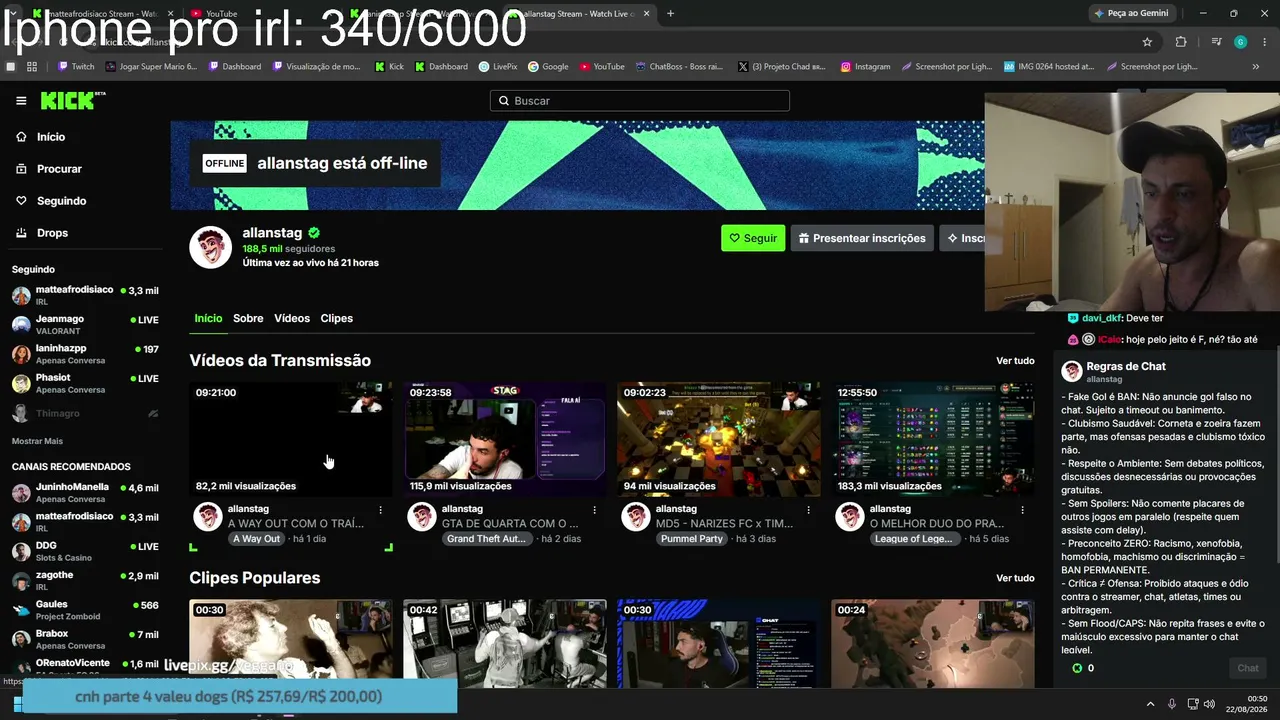Open the Seguindo heart icon in sidebar
This screenshot has height=720, width=1280.
click(21, 201)
